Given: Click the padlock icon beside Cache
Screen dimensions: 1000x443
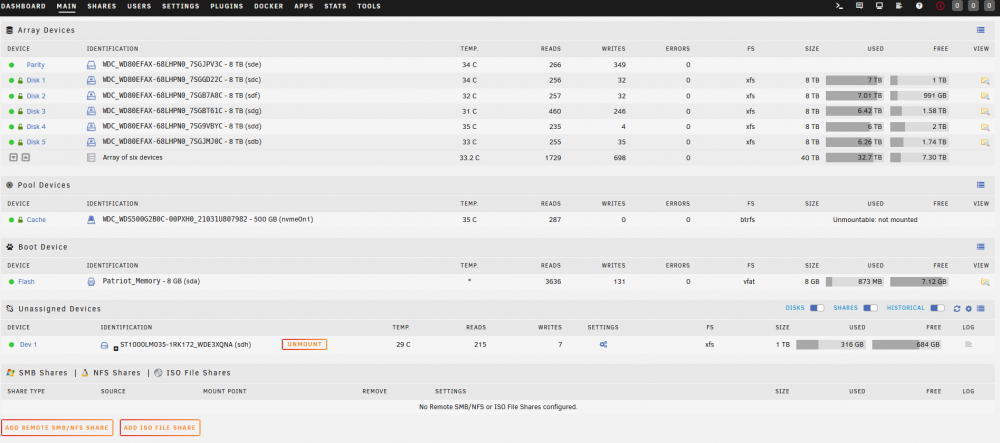Looking at the screenshot, I should (20, 219).
